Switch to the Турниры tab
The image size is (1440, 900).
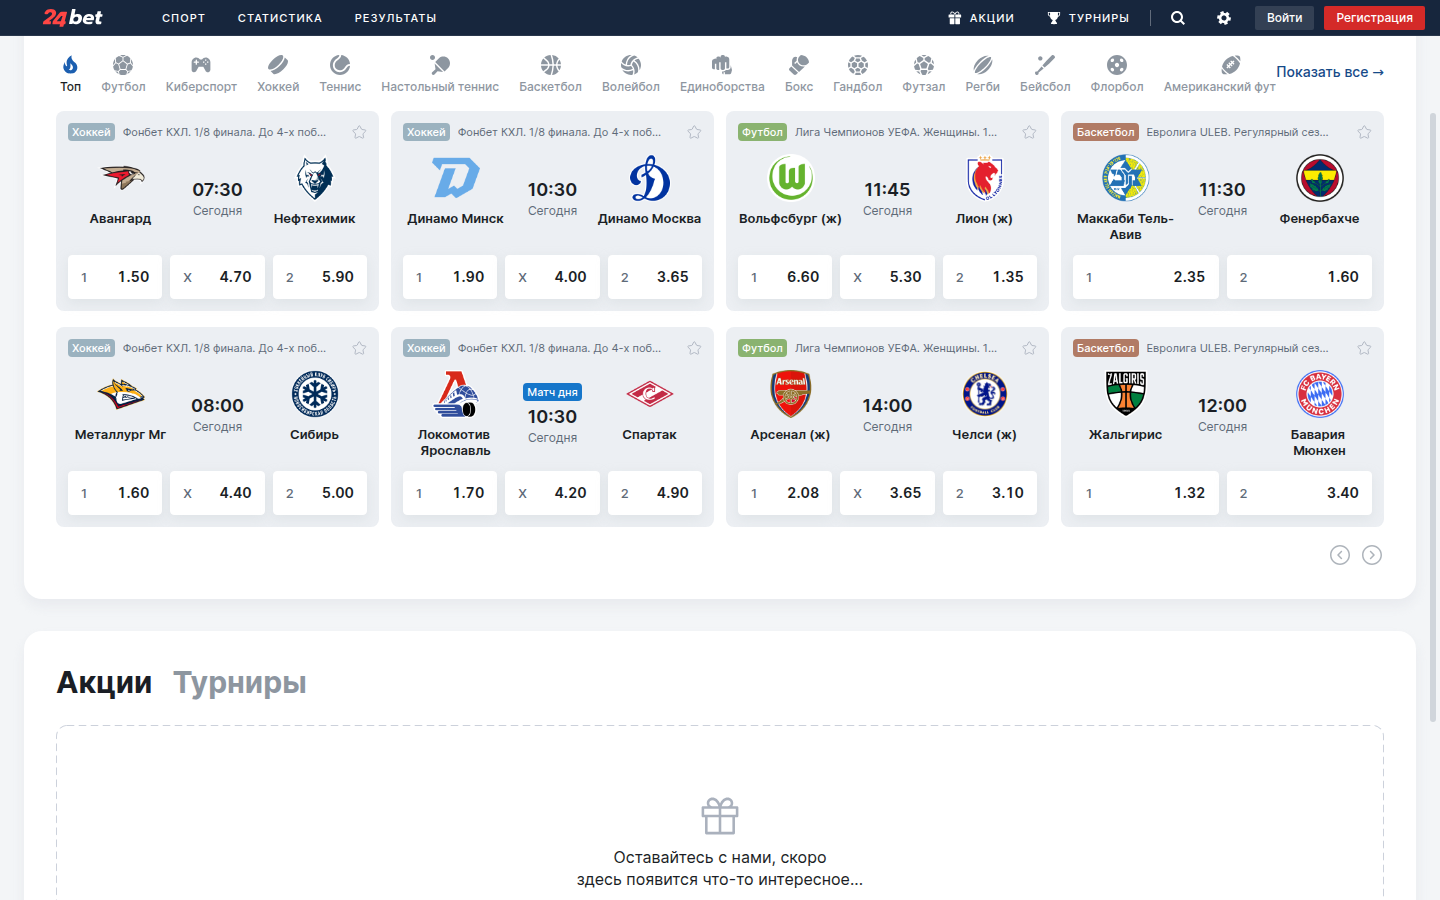(x=240, y=683)
